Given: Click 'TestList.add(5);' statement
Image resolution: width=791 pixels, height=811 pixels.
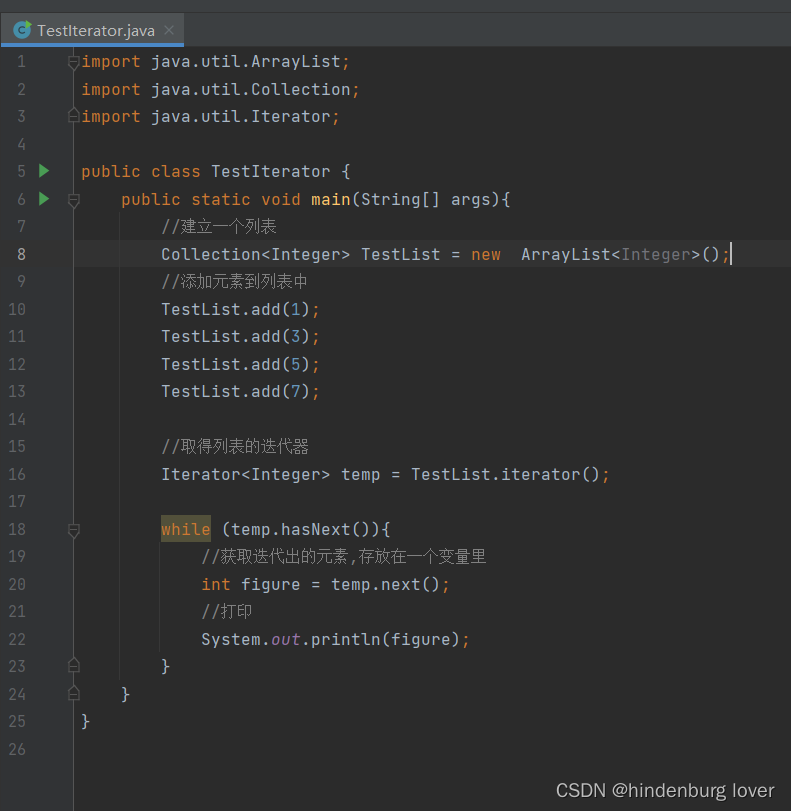Looking at the screenshot, I should 241,365.
